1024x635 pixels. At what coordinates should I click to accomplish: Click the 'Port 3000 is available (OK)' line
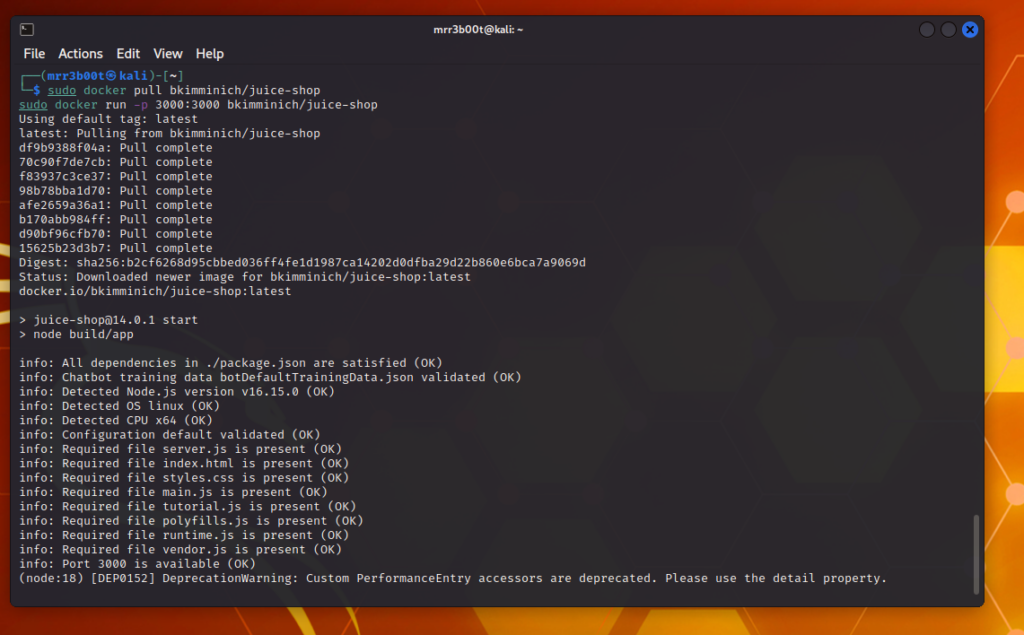point(137,564)
